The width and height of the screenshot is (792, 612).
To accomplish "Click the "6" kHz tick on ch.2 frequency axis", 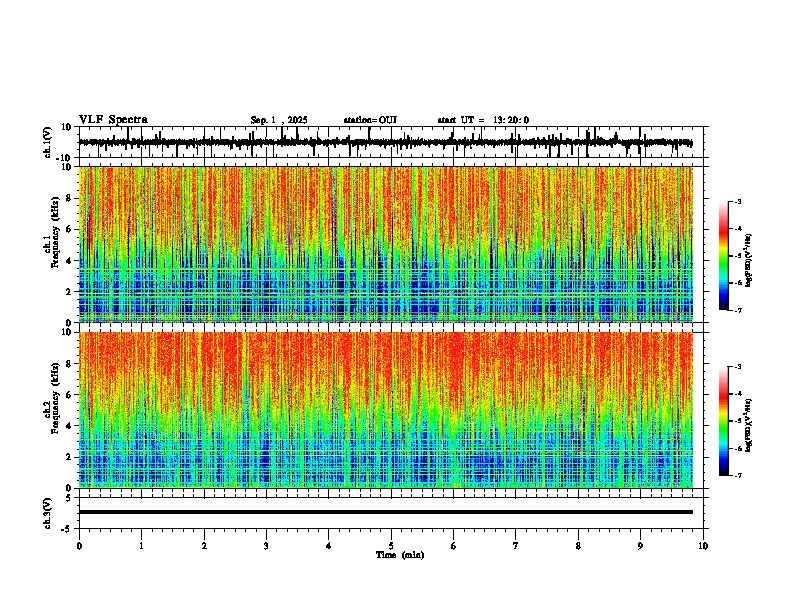I will (x=70, y=395).
